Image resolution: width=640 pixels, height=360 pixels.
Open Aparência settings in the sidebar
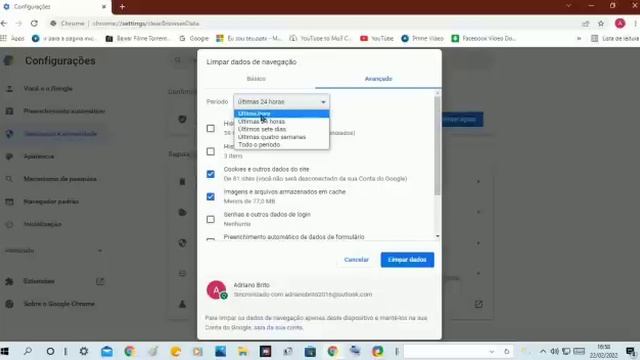pyautogui.click(x=38, y=156)
